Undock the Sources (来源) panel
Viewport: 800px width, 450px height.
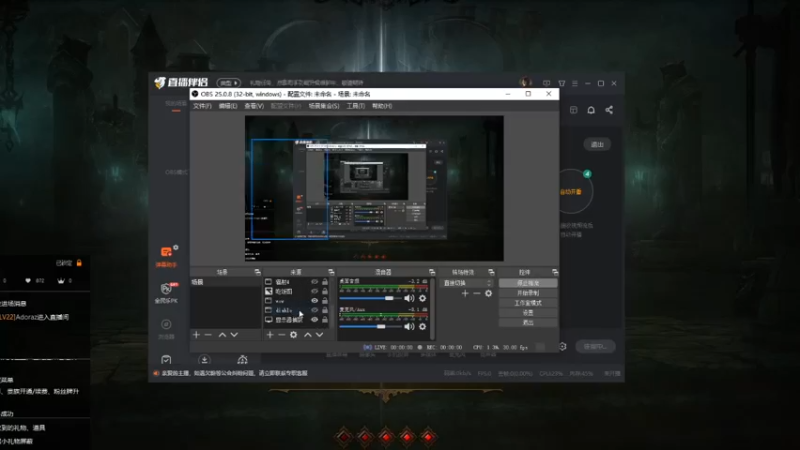pyautogui.click(x=331, y=272)
